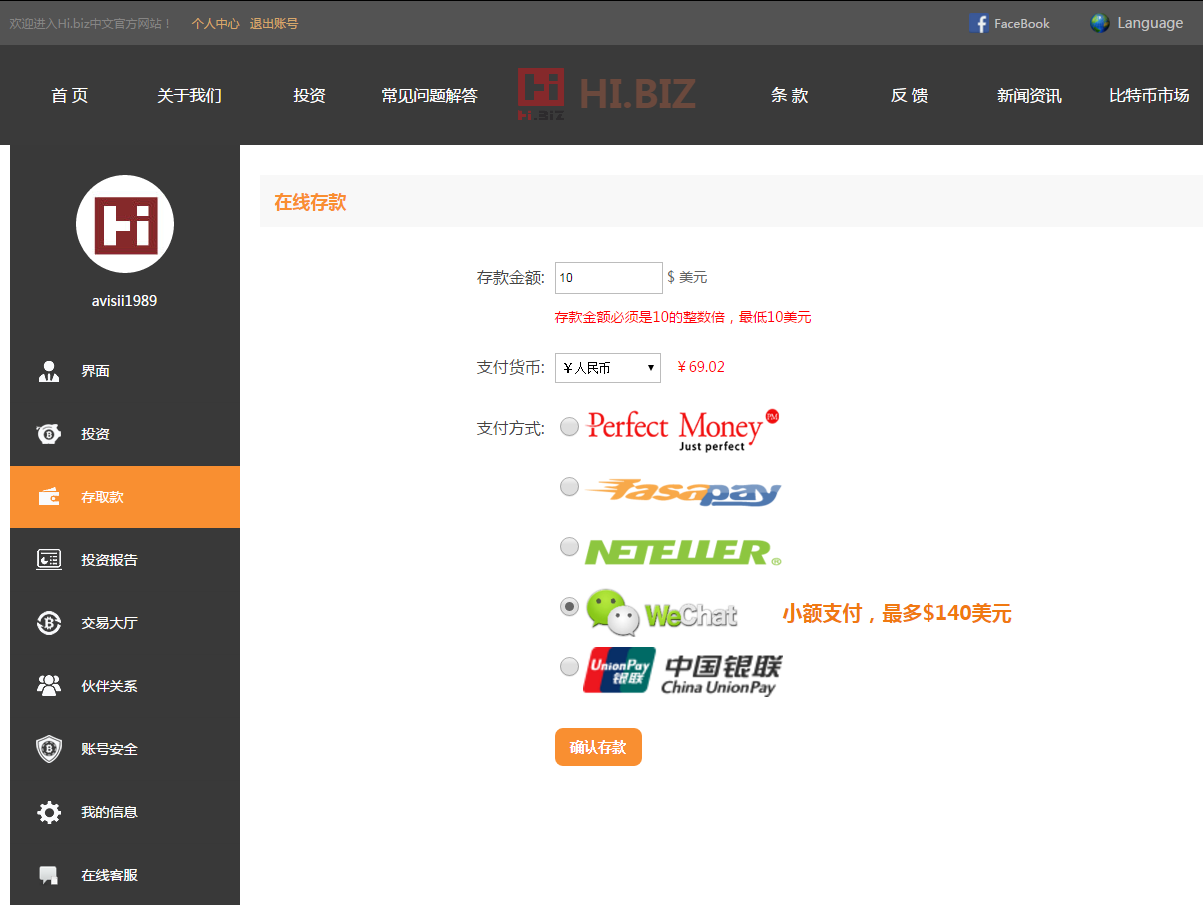Click the 在线客服 sidebar label
Image resolution: width=1203 pixels, height=905 pixels.
click(110, 875)
